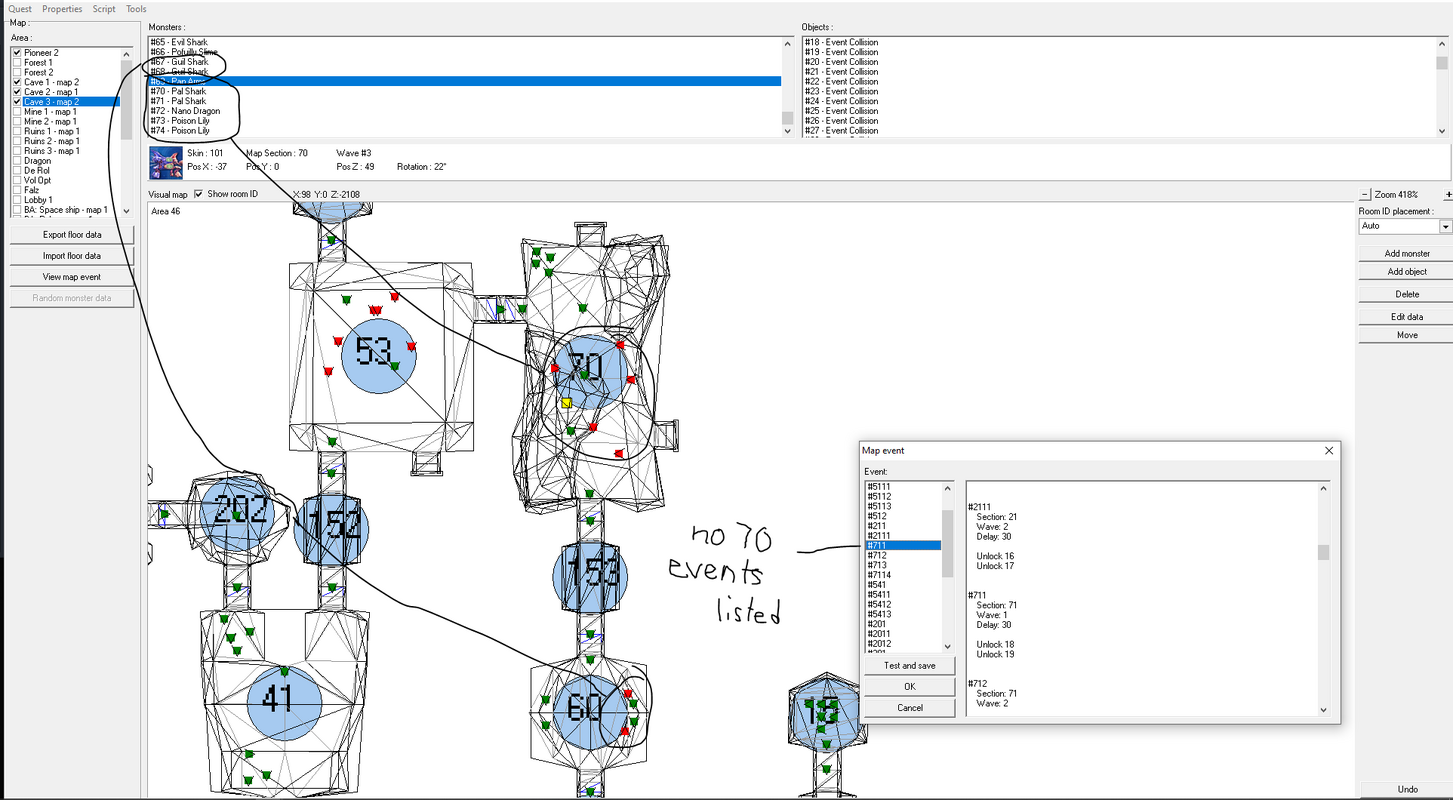Zoom in with the plus button

point(1448,194)
